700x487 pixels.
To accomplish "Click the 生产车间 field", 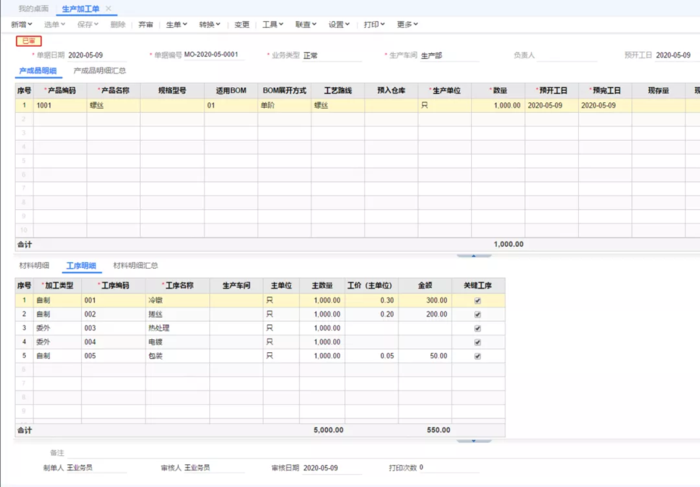I will tap(450, 55).
